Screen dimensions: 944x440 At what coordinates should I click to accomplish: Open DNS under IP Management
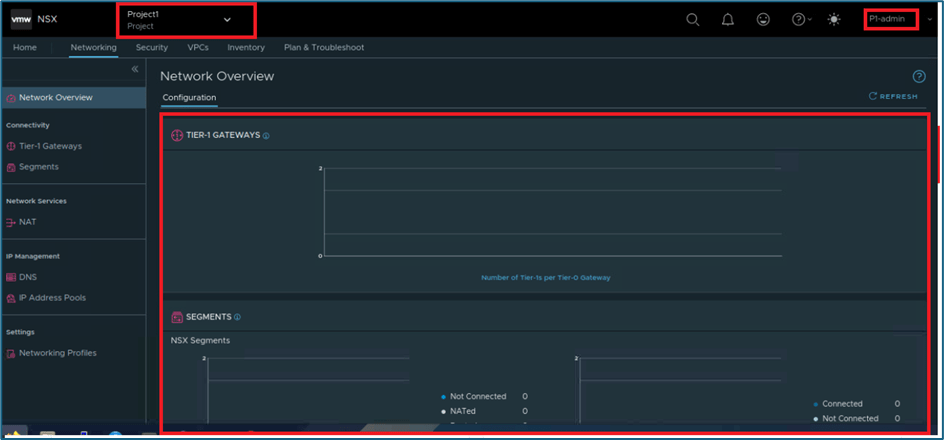(x=28, y=277)
